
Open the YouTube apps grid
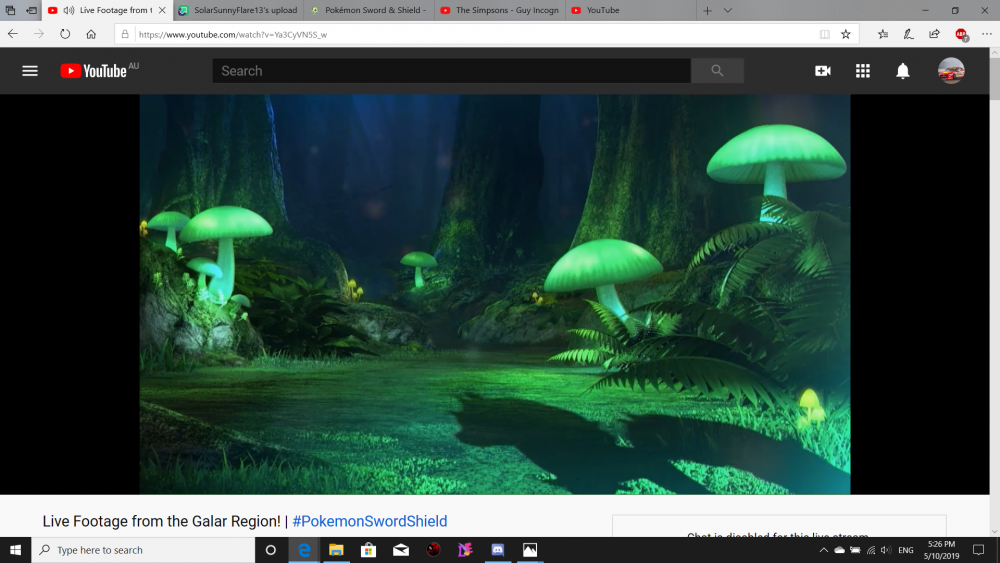863,71
